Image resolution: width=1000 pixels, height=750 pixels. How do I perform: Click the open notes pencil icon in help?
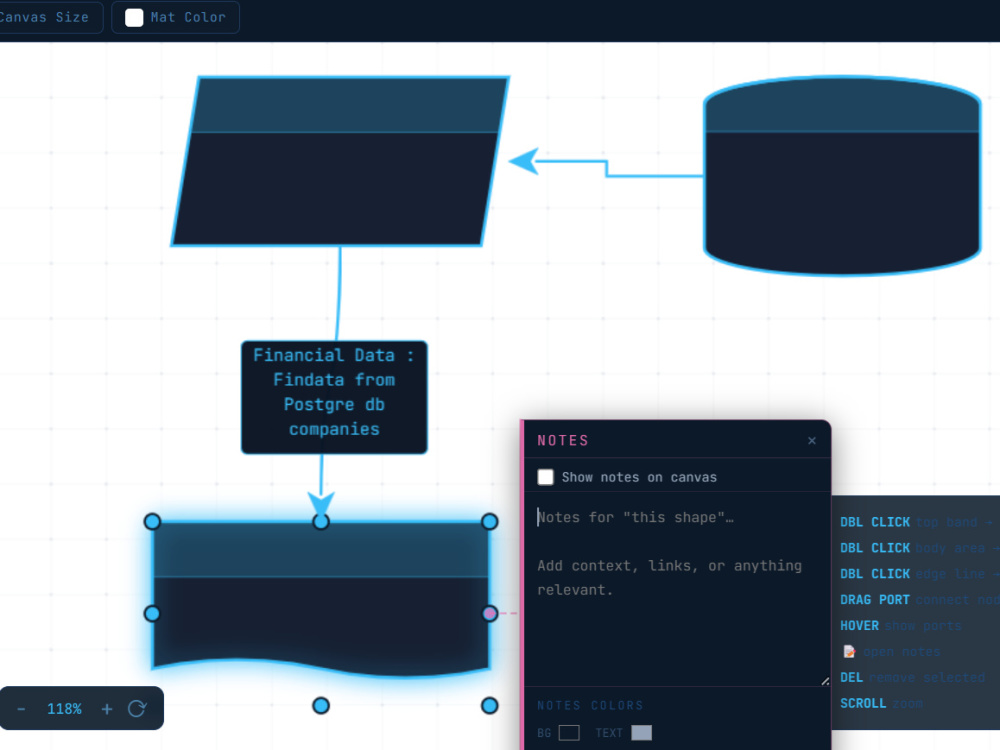coord(849,651)
